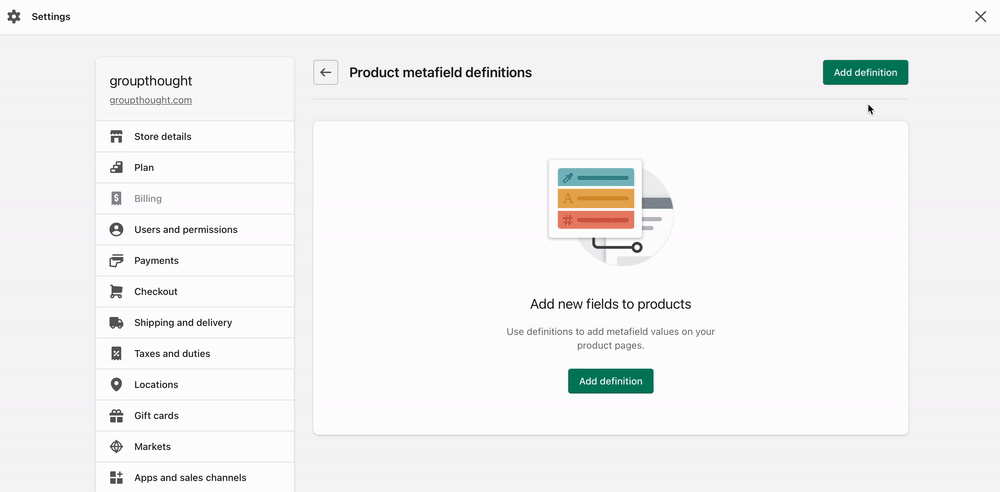This screenshot has width=1000, height=492.
Task: Go back using the arrow button
Action: point(325,72)
